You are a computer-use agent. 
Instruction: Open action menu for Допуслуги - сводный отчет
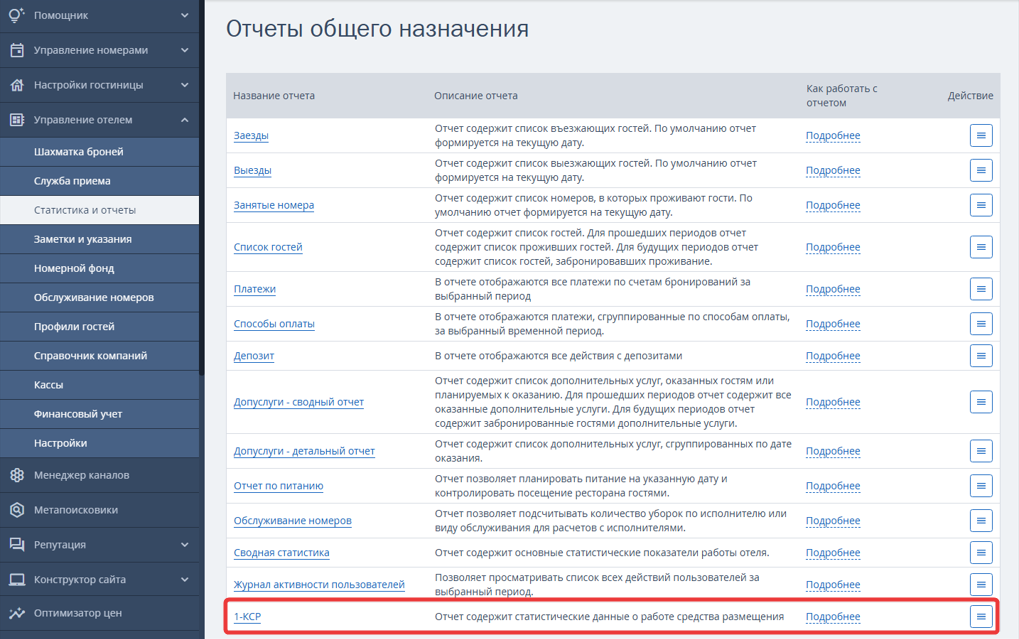click(x=981, y=402)
